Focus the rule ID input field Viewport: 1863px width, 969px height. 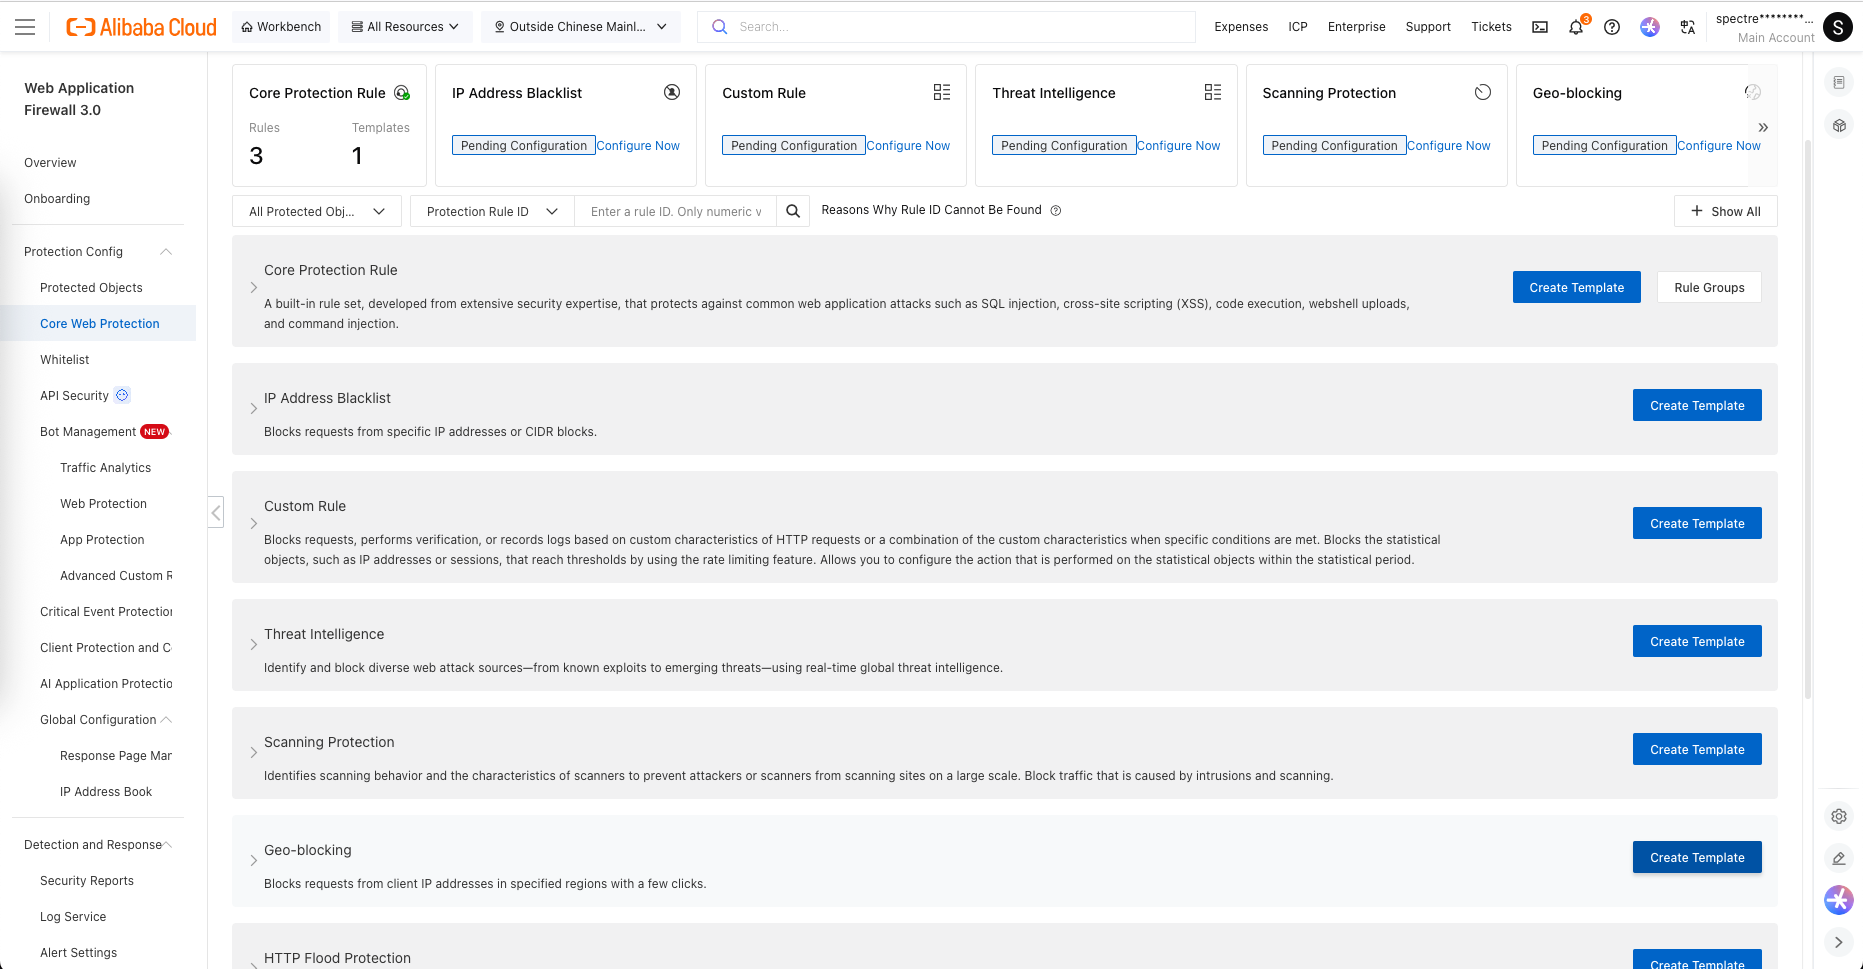tap(676, 211)
